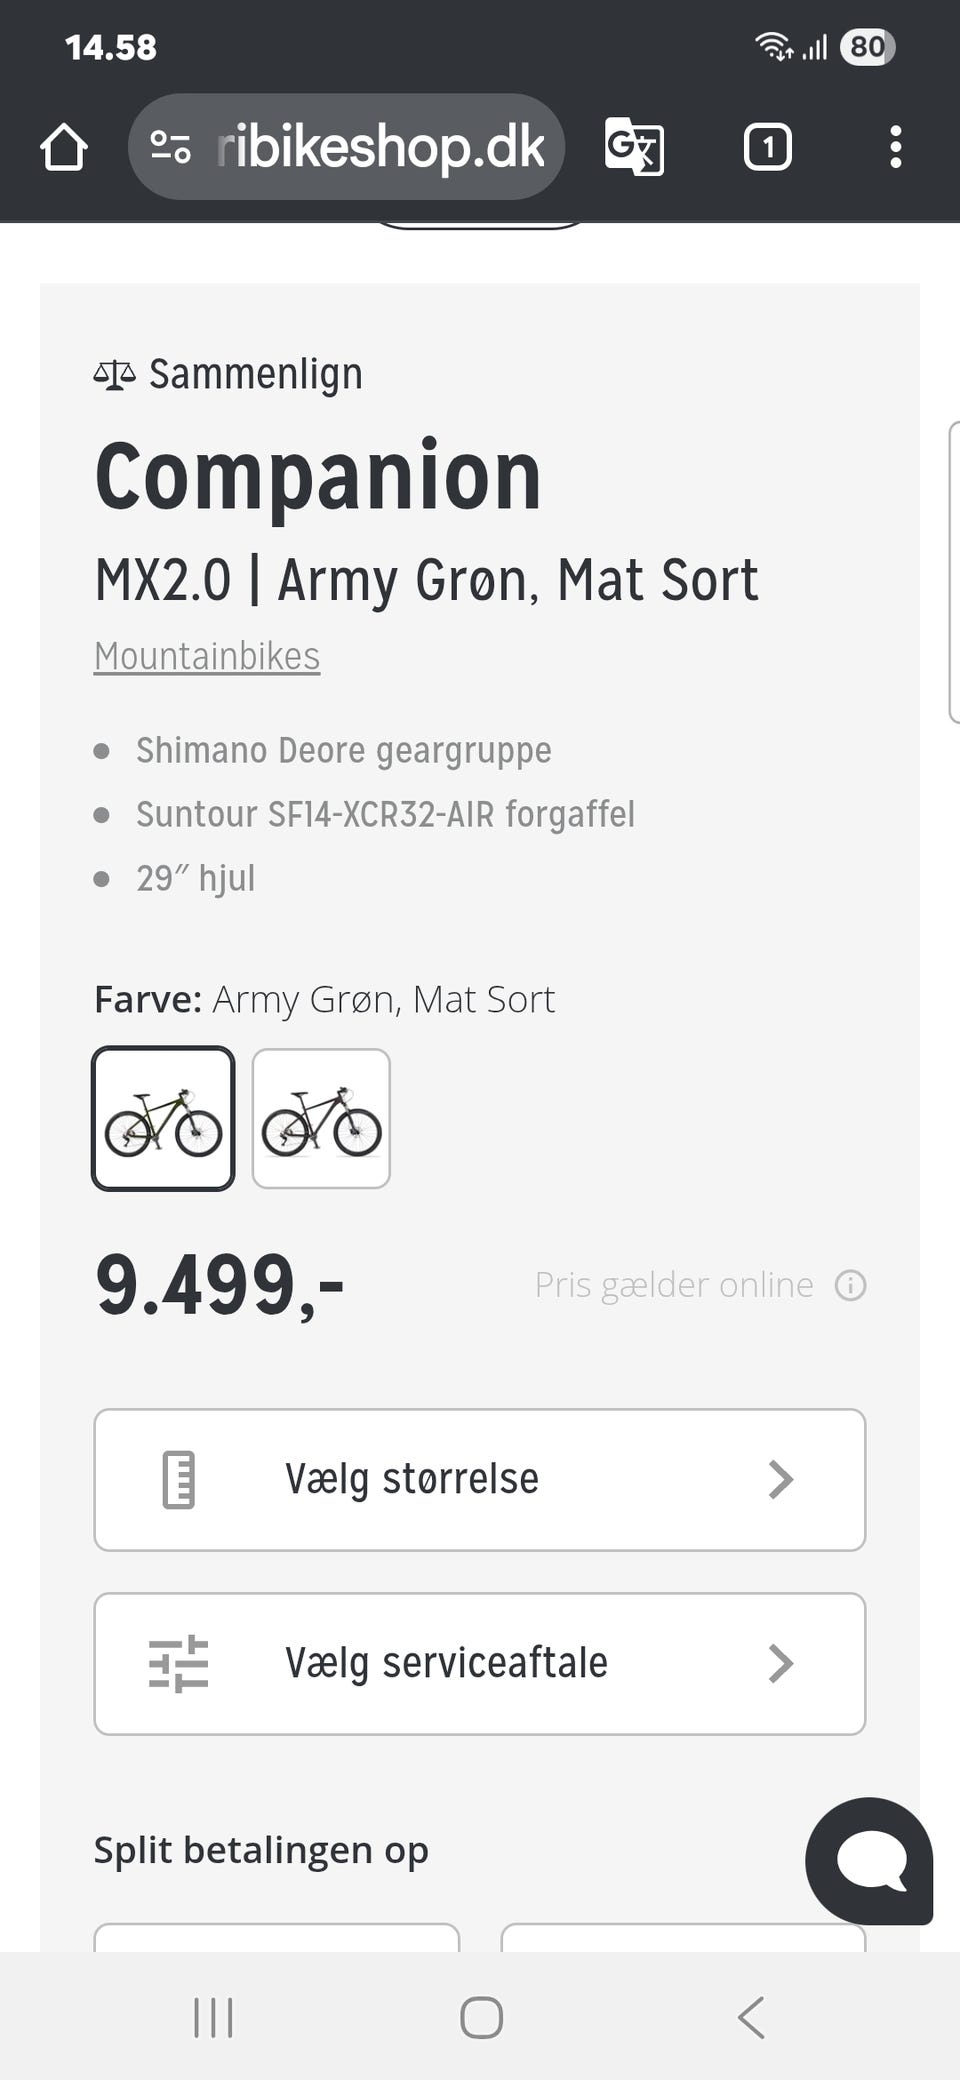The height and width of the screenshot is (2080, 960).
Task: Open the live chat bubble
Action: [x=869, y=1860]
